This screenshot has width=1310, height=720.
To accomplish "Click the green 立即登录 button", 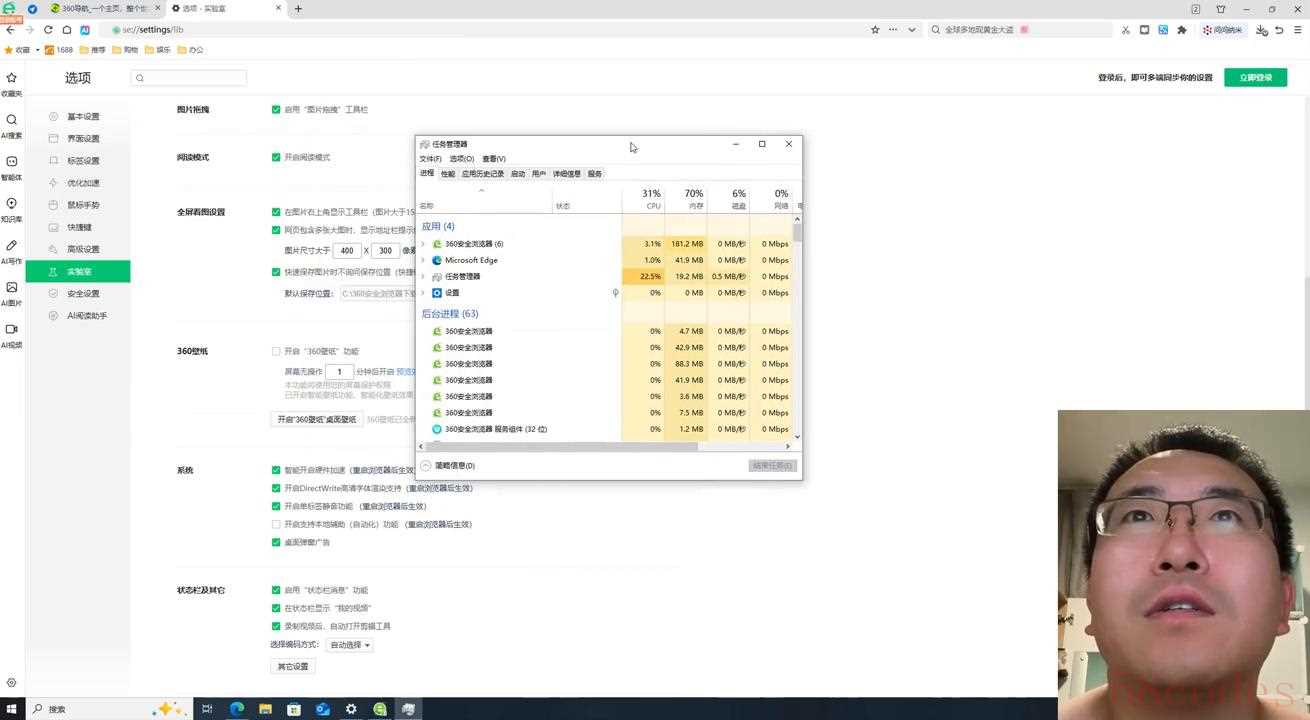I will [x=1255, y=77].
